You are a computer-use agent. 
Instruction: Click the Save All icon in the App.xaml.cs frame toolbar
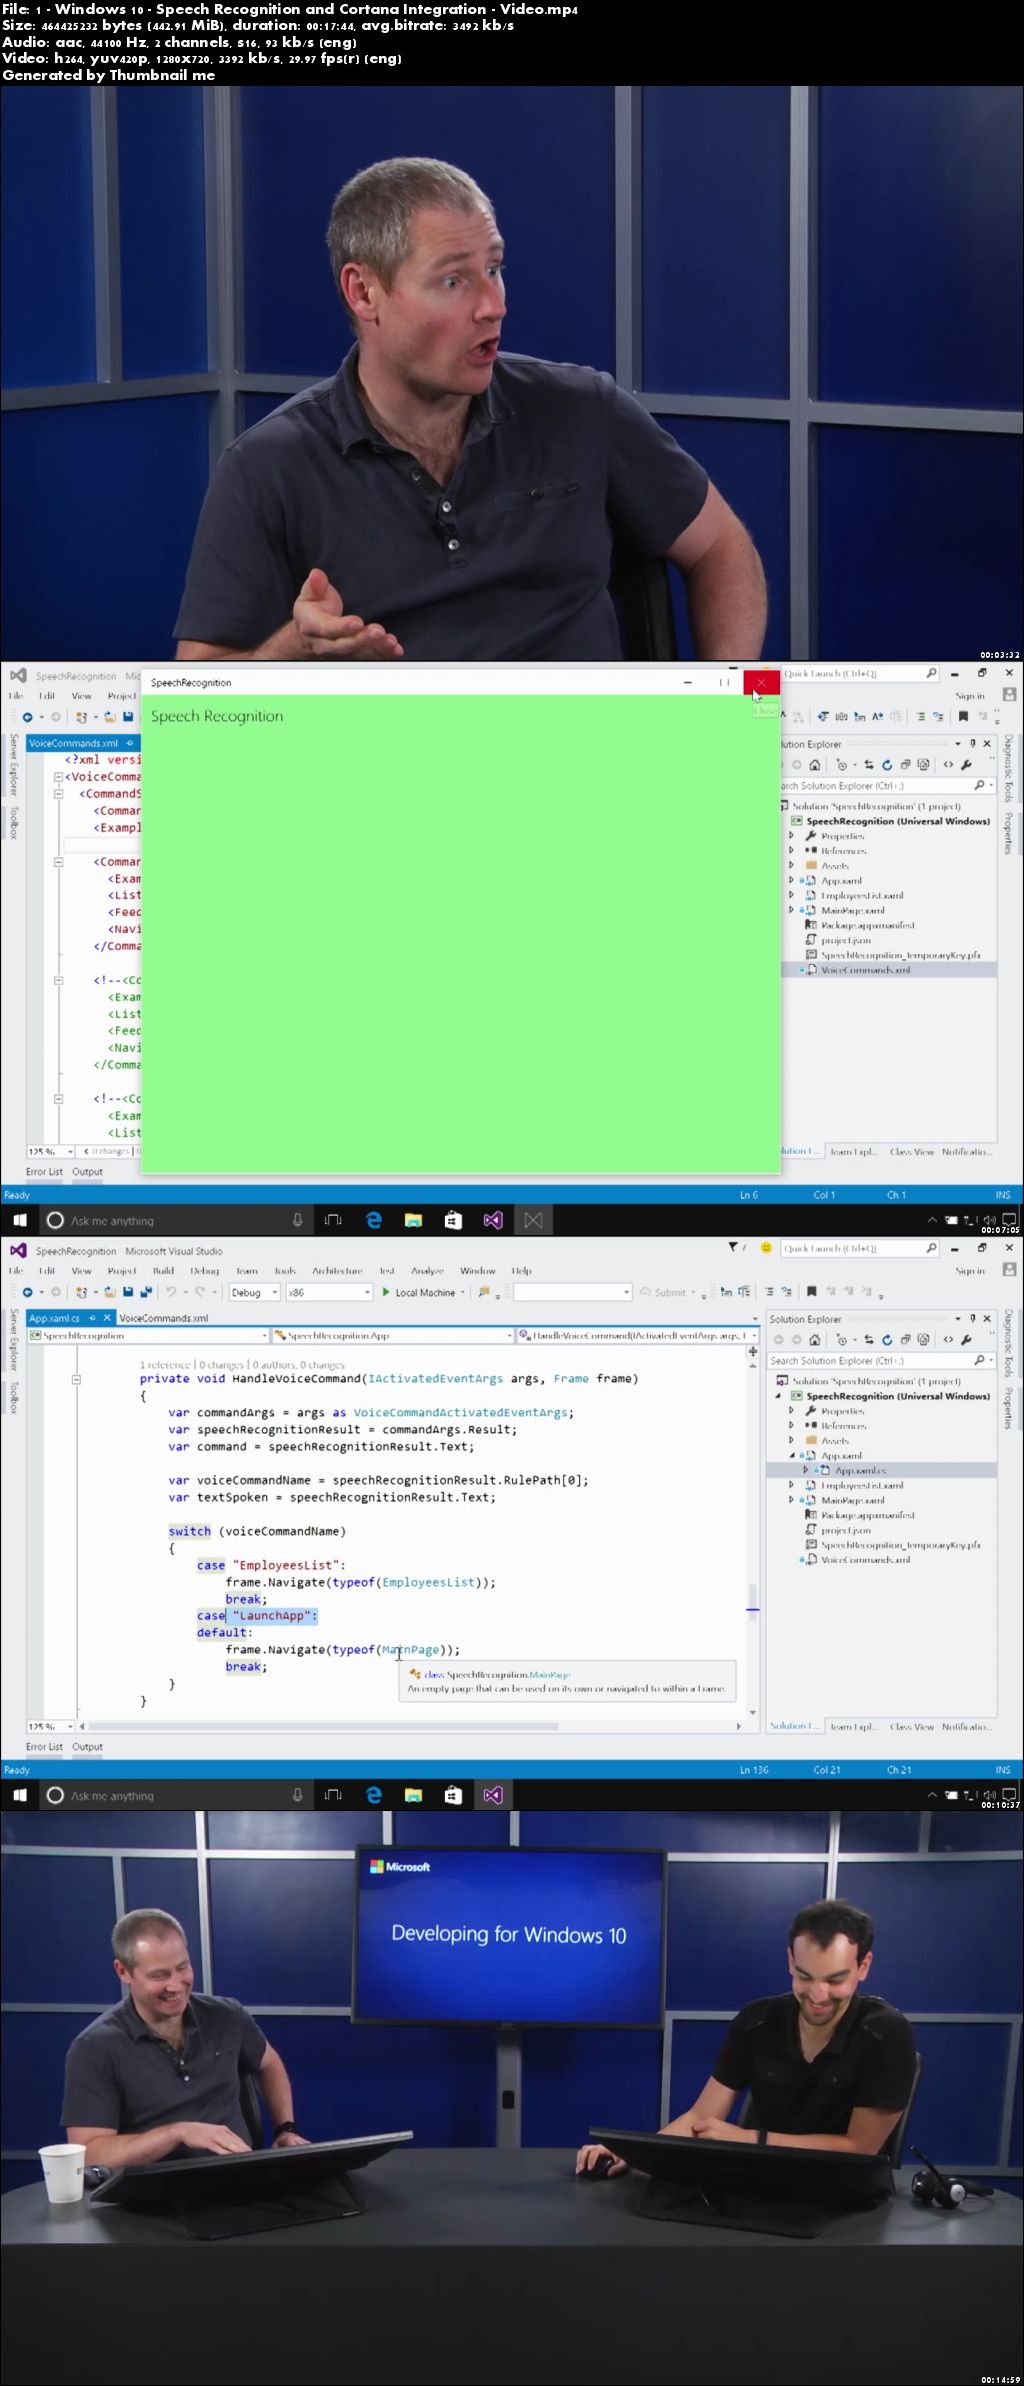[x=146, y=1292]
